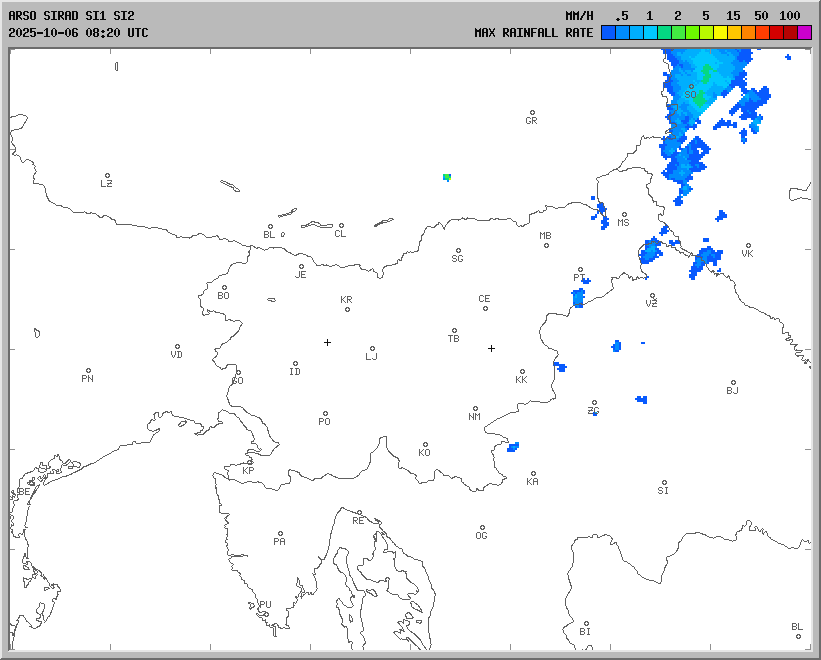Viewport: 821px width, 660px height.
Task: Select the first dark blue legend swatch
Action: 608,32
